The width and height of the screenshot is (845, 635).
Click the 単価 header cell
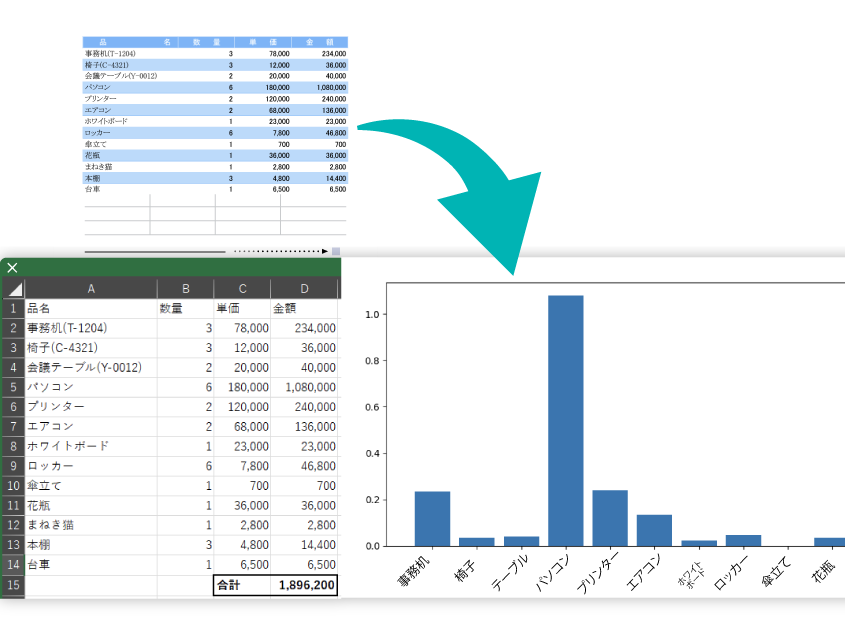coord(243,308)
